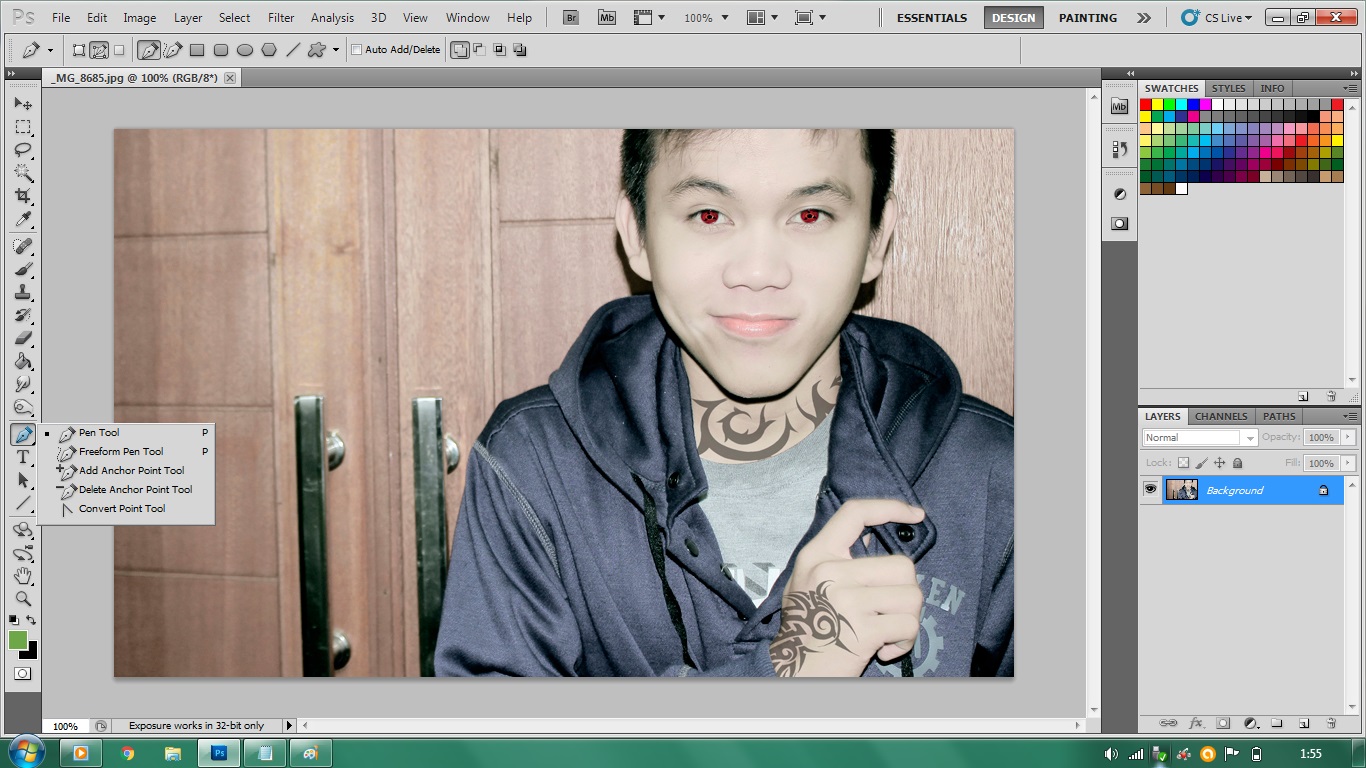Choose Polygon shape in options bar
Viewport: 1366px width, 768px height.
(x=269, y=49)
